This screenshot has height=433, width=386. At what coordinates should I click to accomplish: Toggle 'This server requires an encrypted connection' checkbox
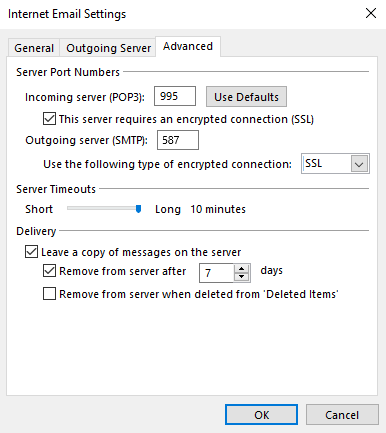click(x=49, y=119)
